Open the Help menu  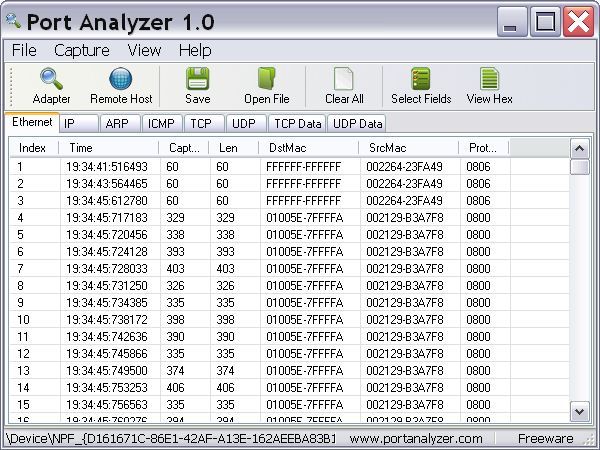[195, 50]
